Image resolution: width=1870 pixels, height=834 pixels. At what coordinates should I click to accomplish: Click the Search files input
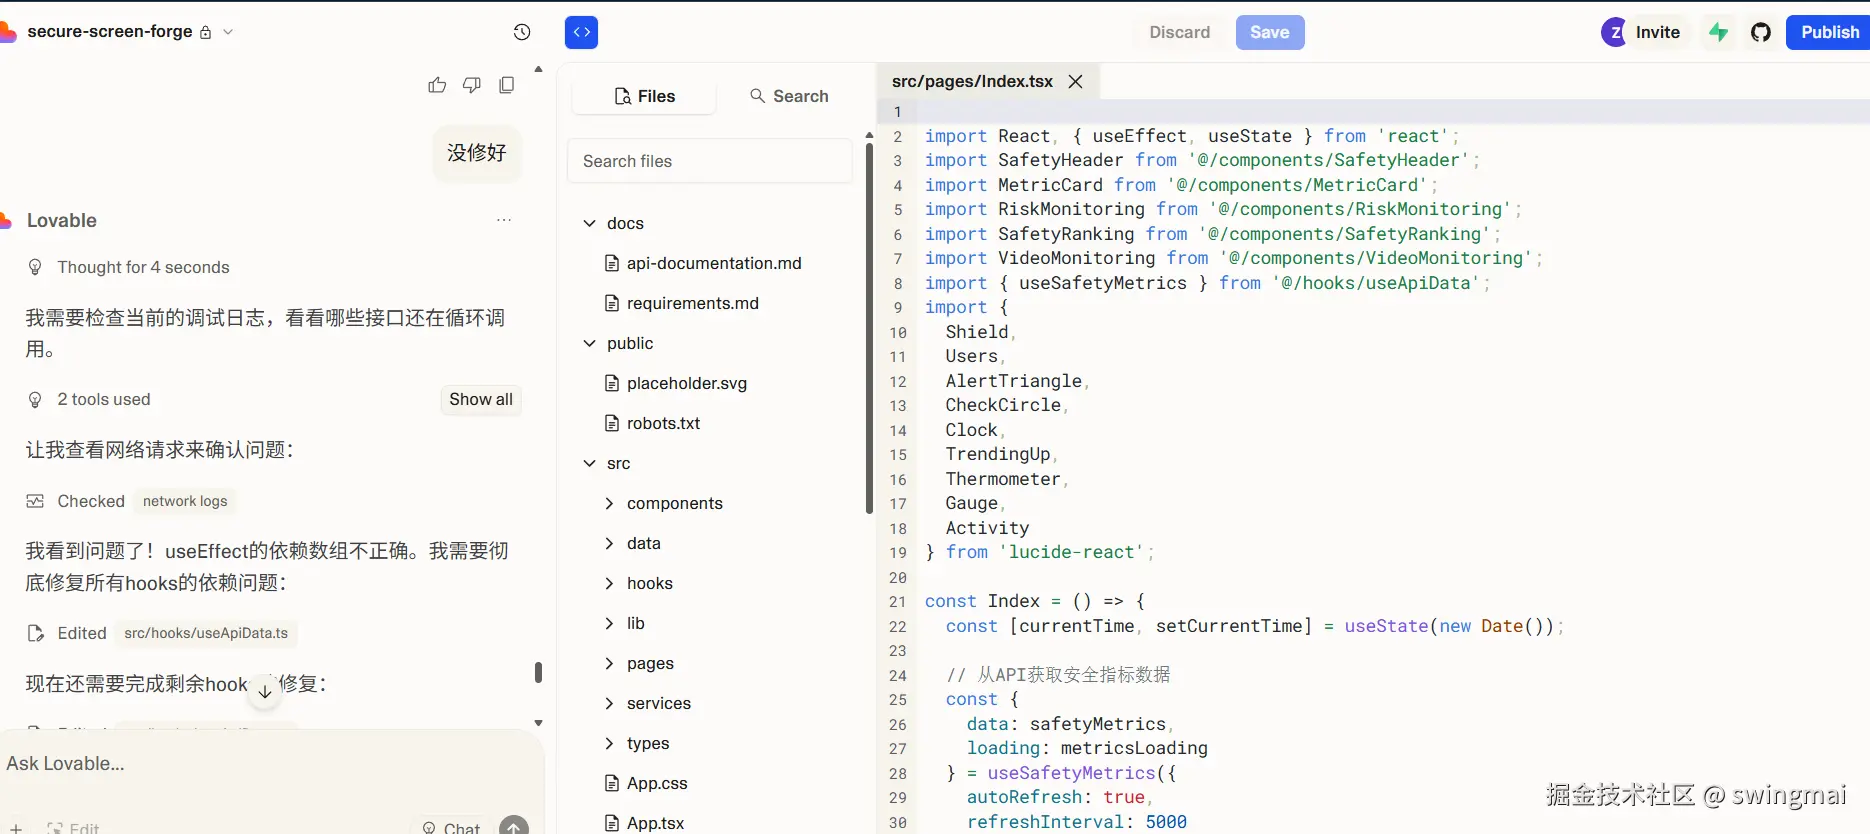(710, 161)
